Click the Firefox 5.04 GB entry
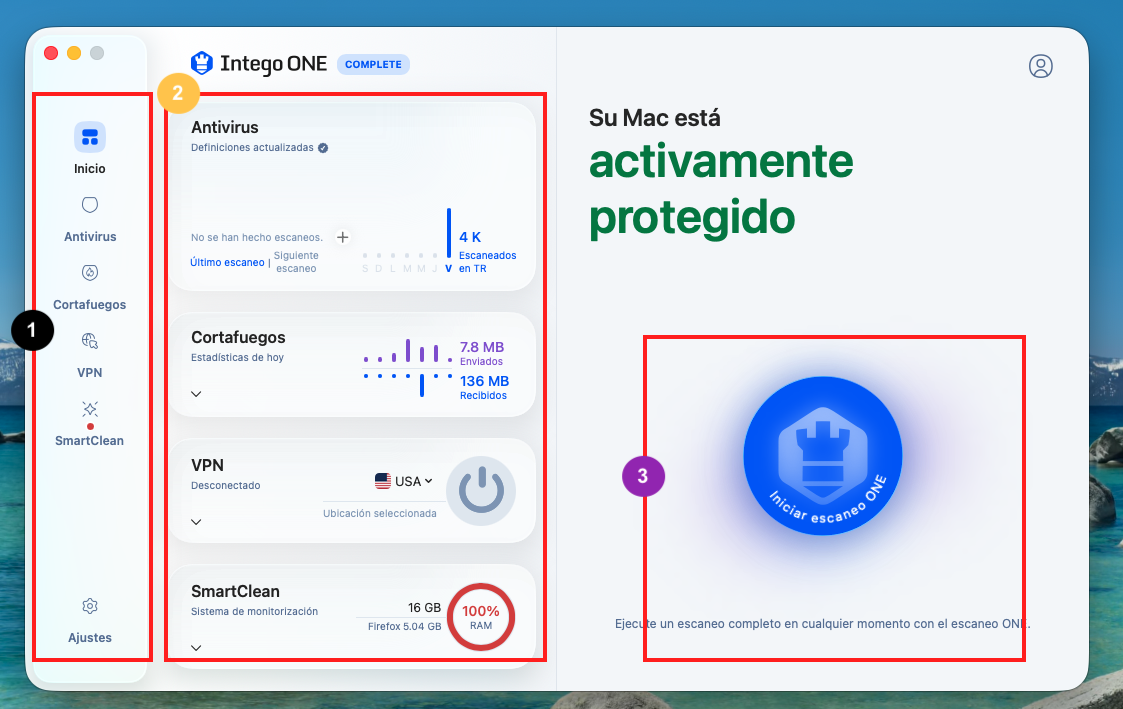Image resolution: width=1123 pixels, height=709 pixels. click(x=405, y=627)
